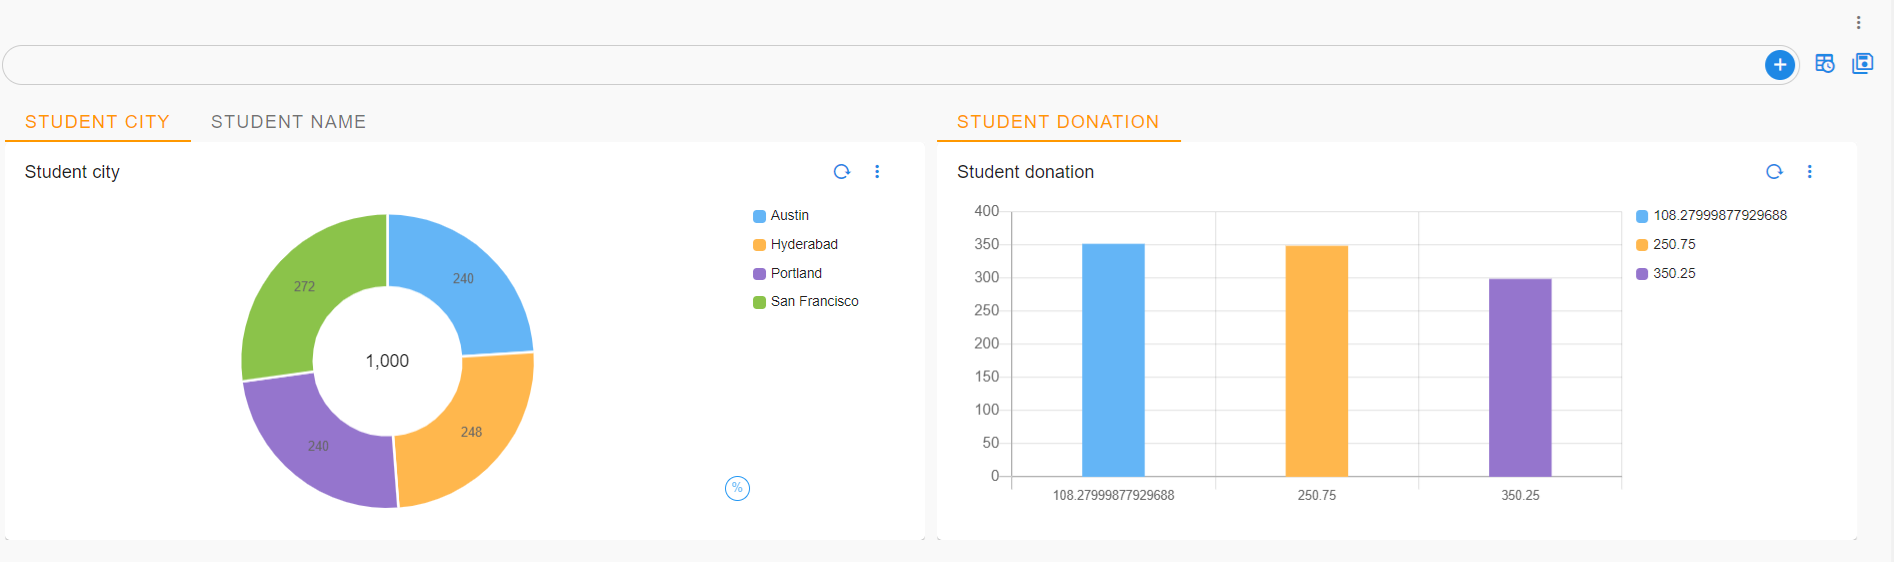Refresh the Student donation chart
Image resolution: width=1894 pixels, height=562 pixels.
point(1774,172)
